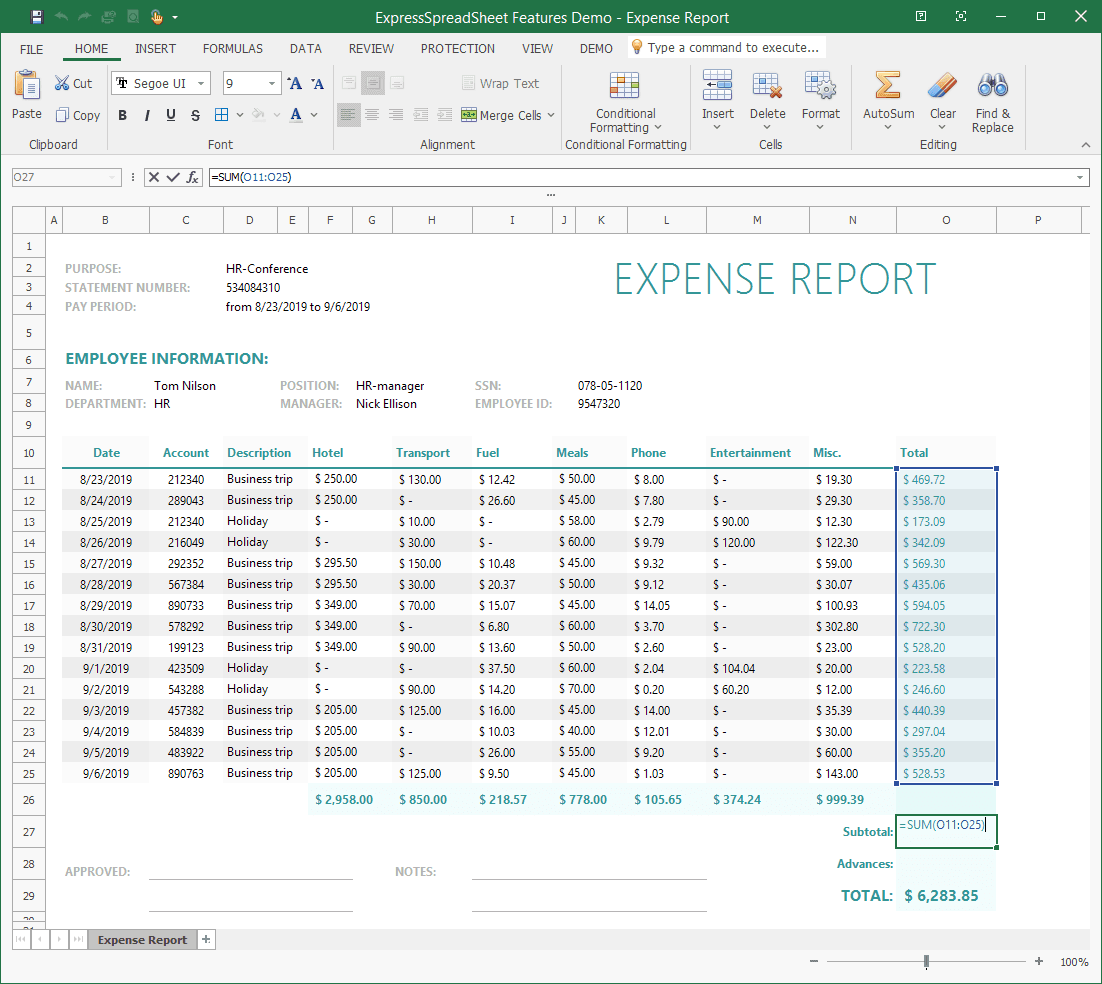Click the touch mode hand icon
1102x984 pixels.
[x=157, y=17]
